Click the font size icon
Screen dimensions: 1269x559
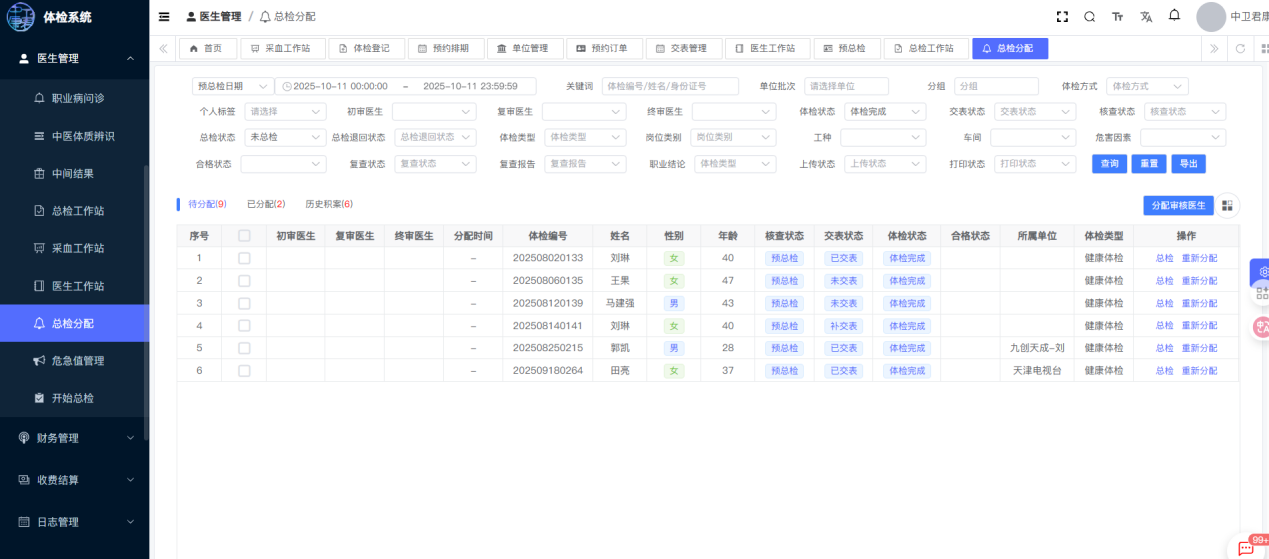[1117, 17]
